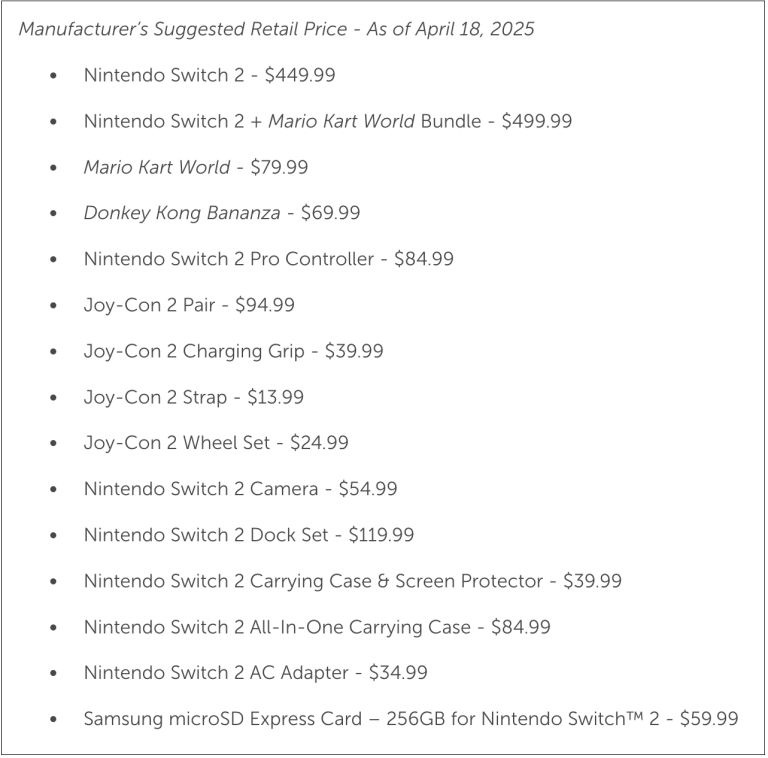Click the Samsung microSD Express Card line
Image resolution: width=768 pixels, height=758 pixels.
(x=411, y=719)
